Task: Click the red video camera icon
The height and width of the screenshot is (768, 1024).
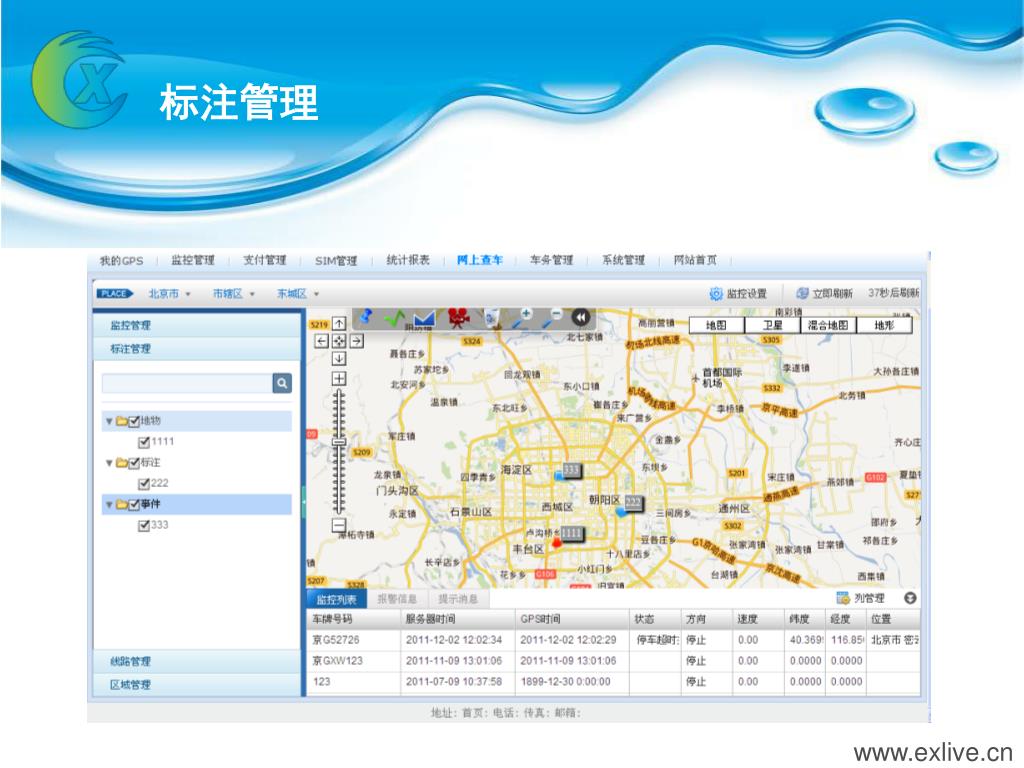Action: pos(457,318)
